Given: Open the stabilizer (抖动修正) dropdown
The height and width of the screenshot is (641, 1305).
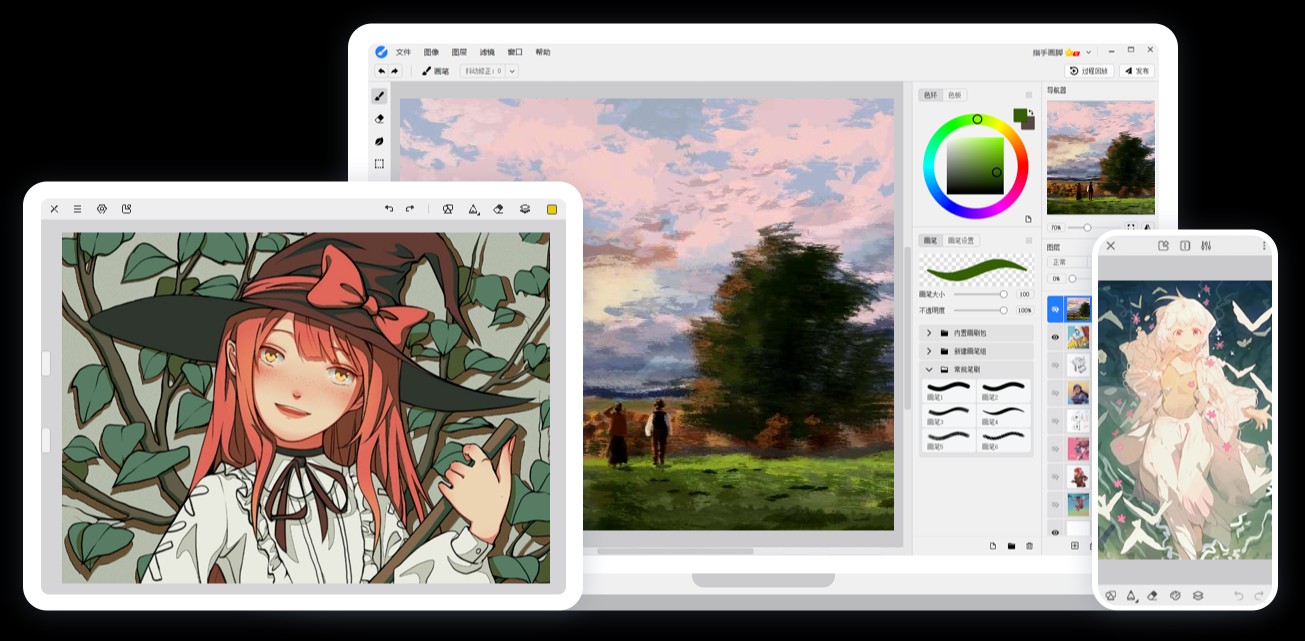Looking at the screenshot, I should pyautogui.click(x=512, y=71).
